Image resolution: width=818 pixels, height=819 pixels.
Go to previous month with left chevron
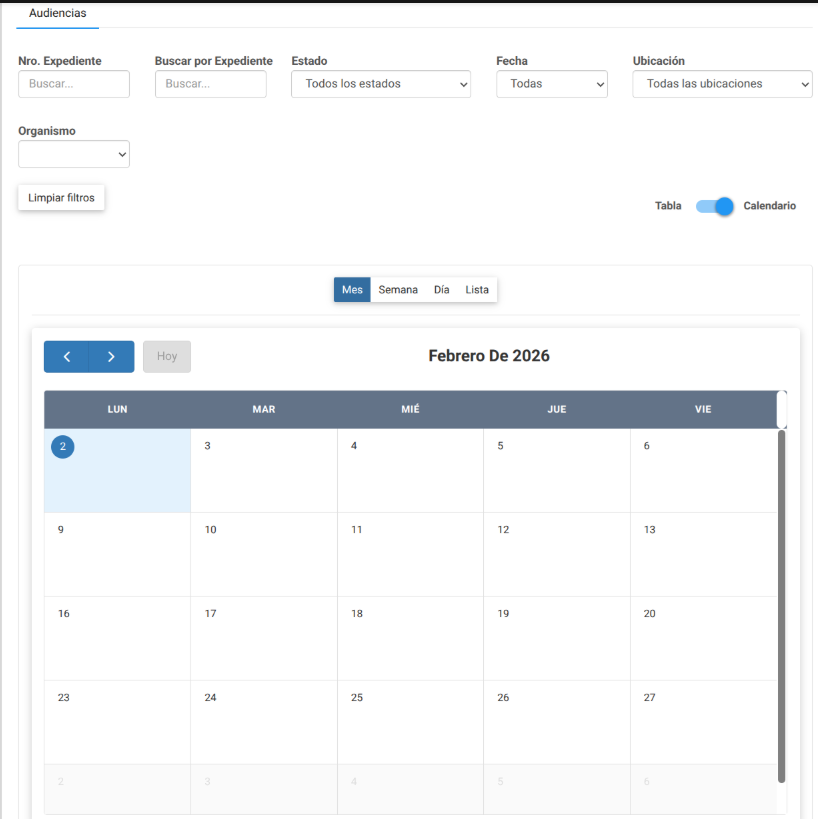coord(66,357)
